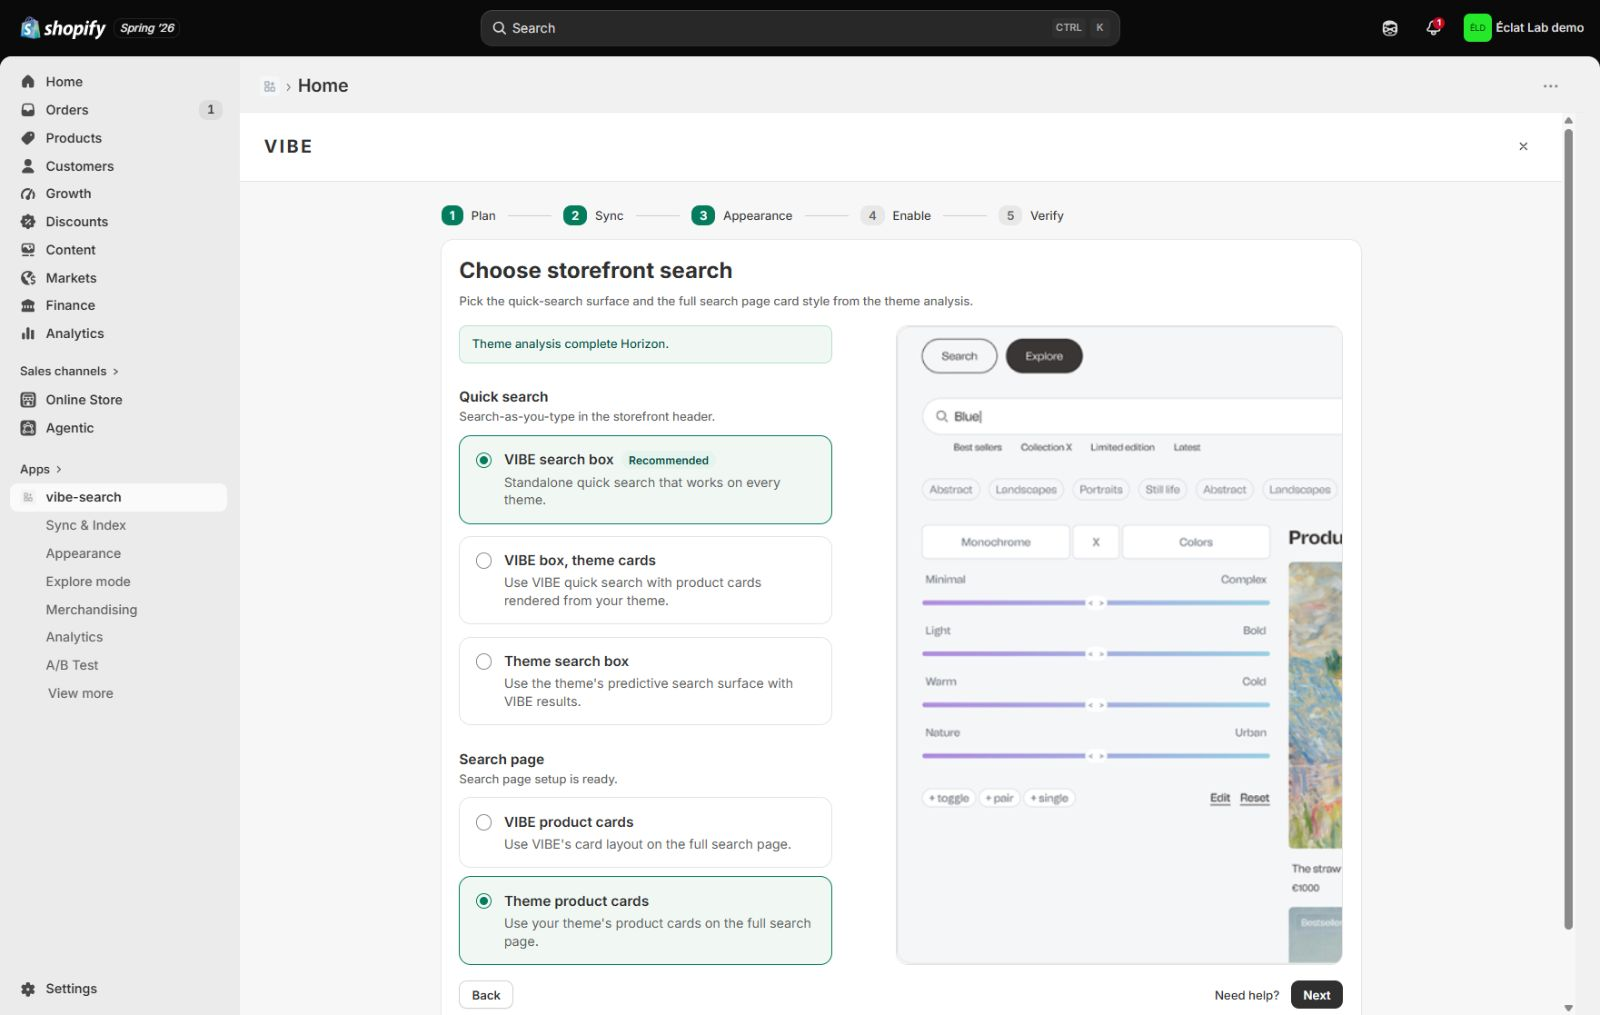Click the Back button
The image size is (1600, 1015).
pyautogui.click(x=486, y=995)
